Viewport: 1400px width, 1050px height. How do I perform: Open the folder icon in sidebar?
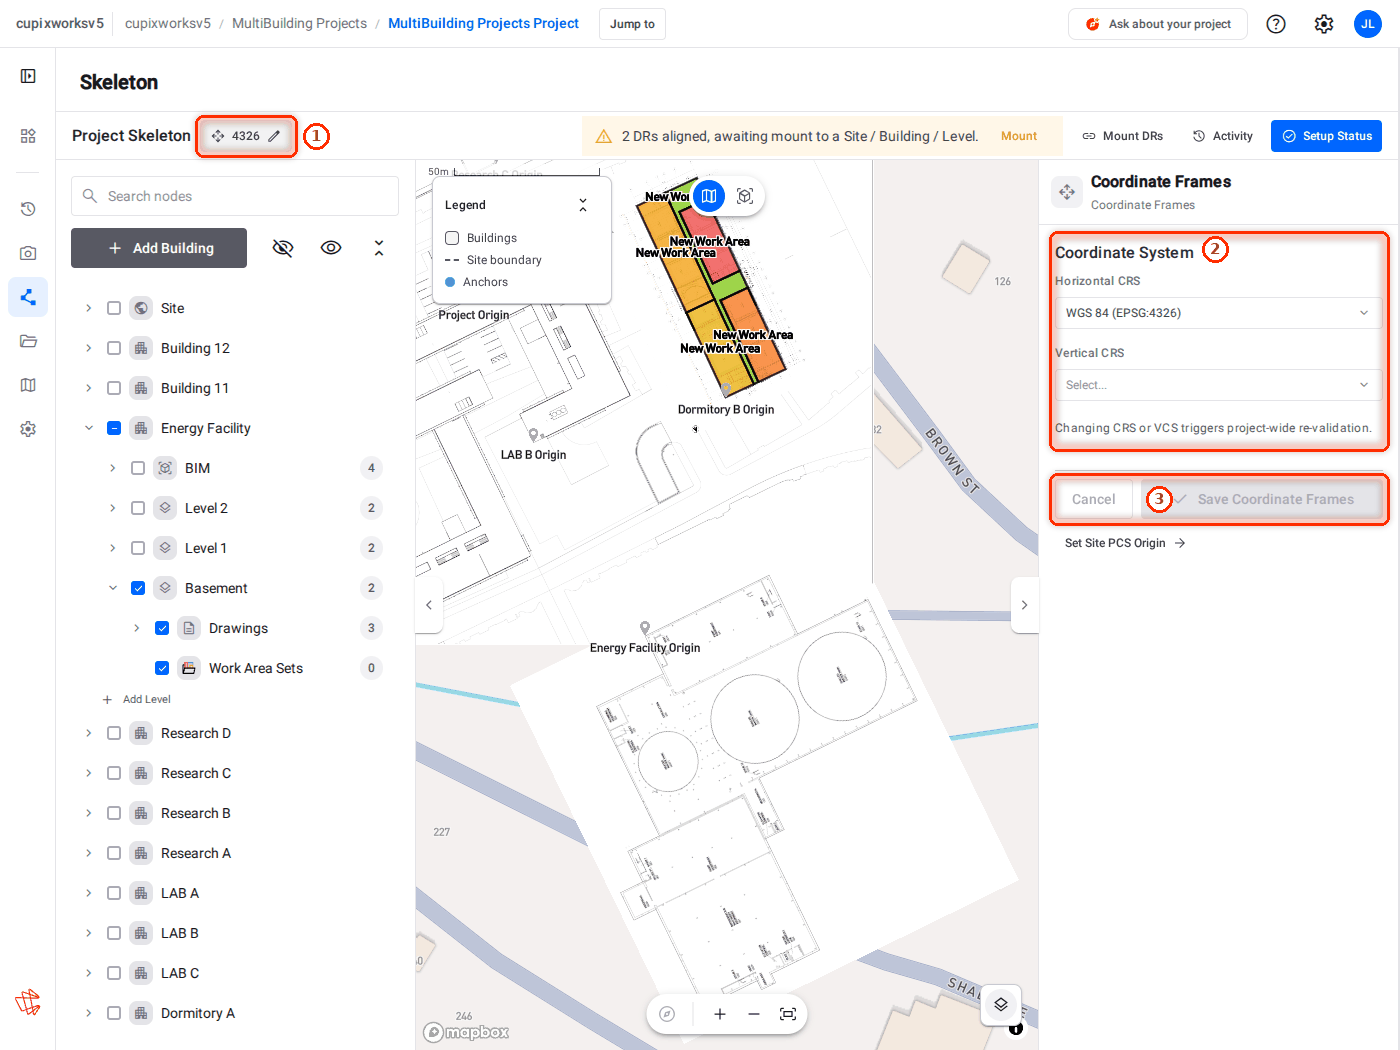pos(28,341)
